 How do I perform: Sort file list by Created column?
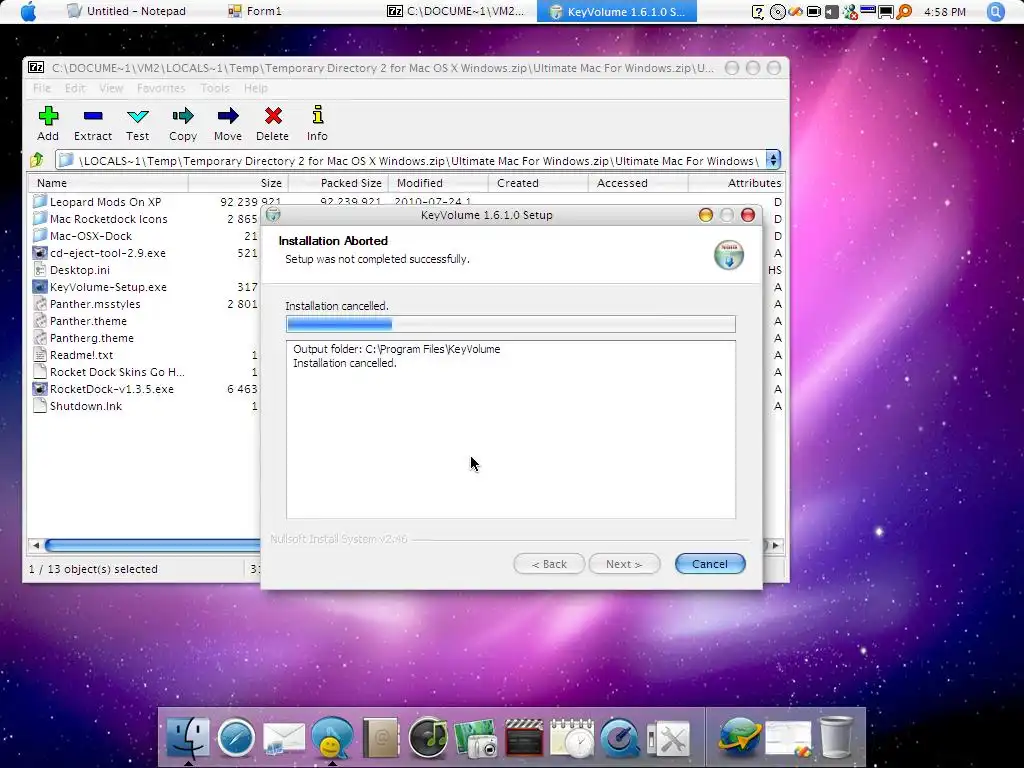tap(538, 183)
